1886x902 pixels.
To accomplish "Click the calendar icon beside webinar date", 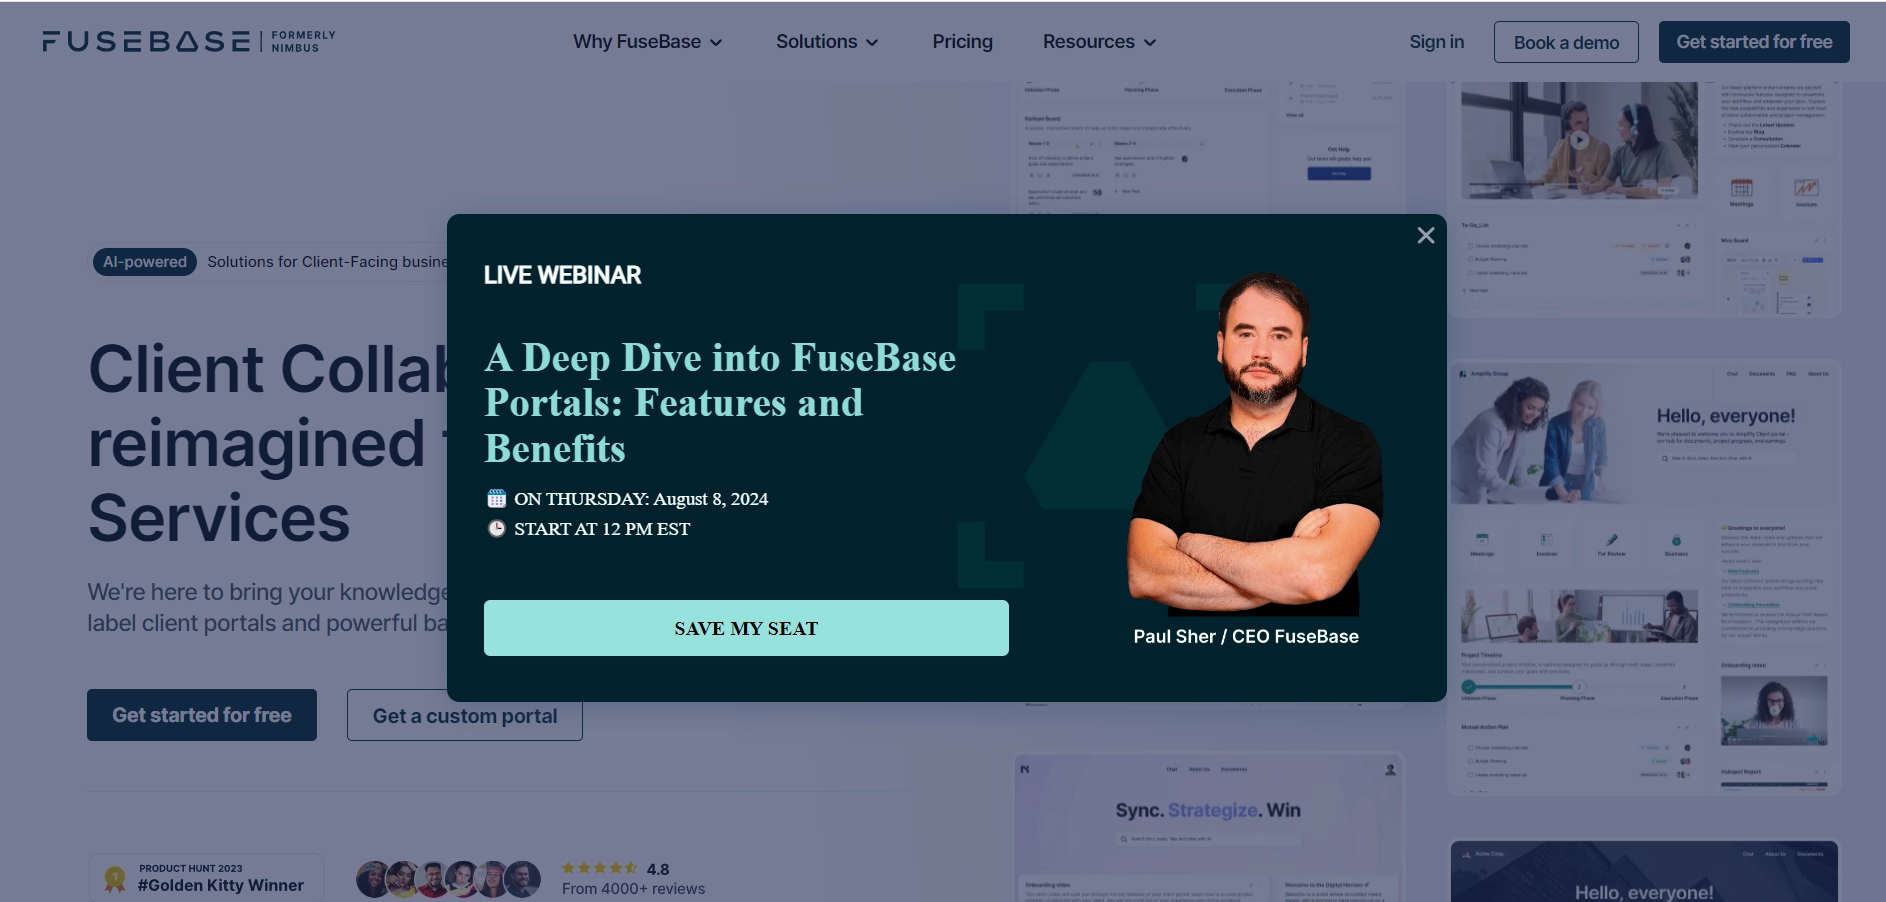I will click(496, 498).
